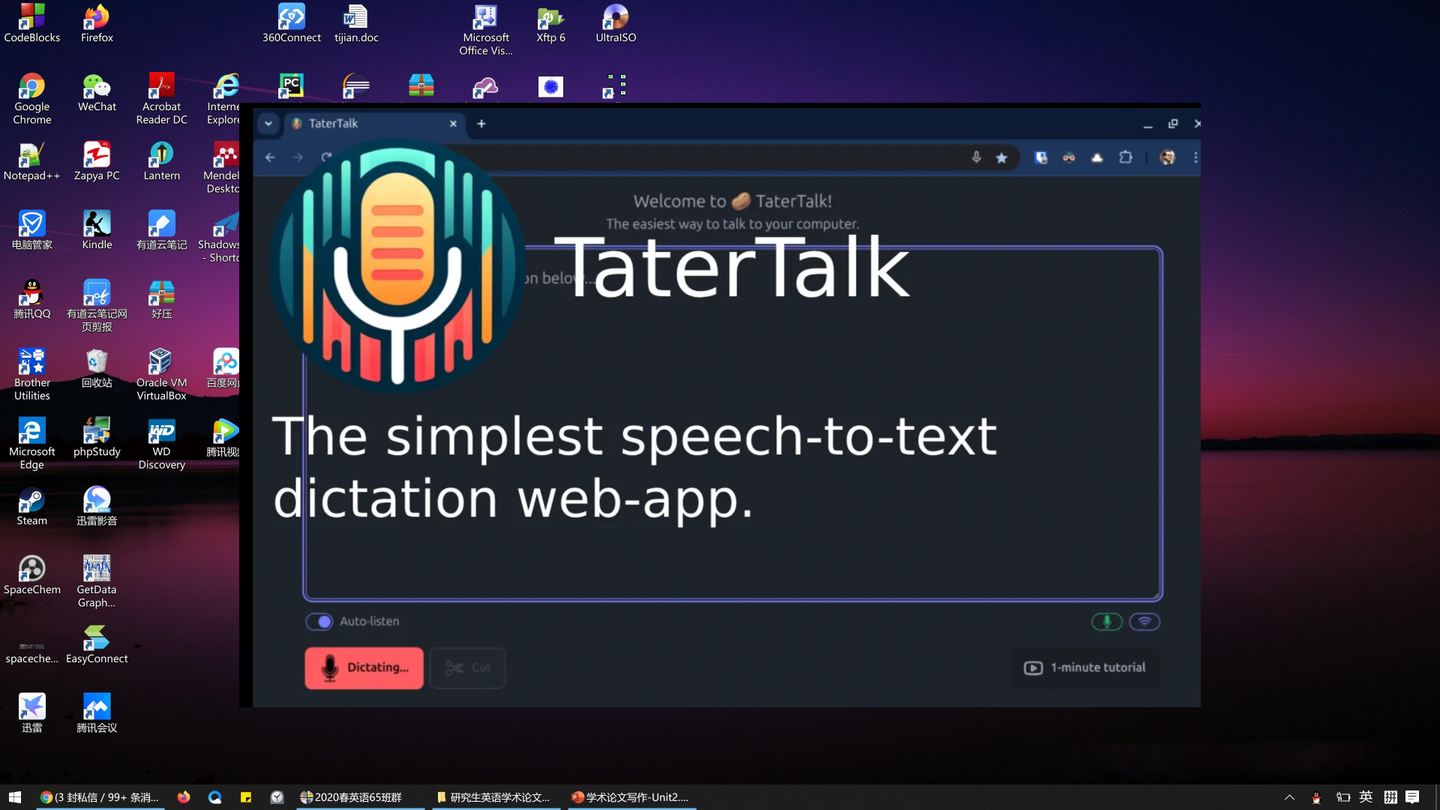Click the browser profile avatar

[x=1167, y=157]
